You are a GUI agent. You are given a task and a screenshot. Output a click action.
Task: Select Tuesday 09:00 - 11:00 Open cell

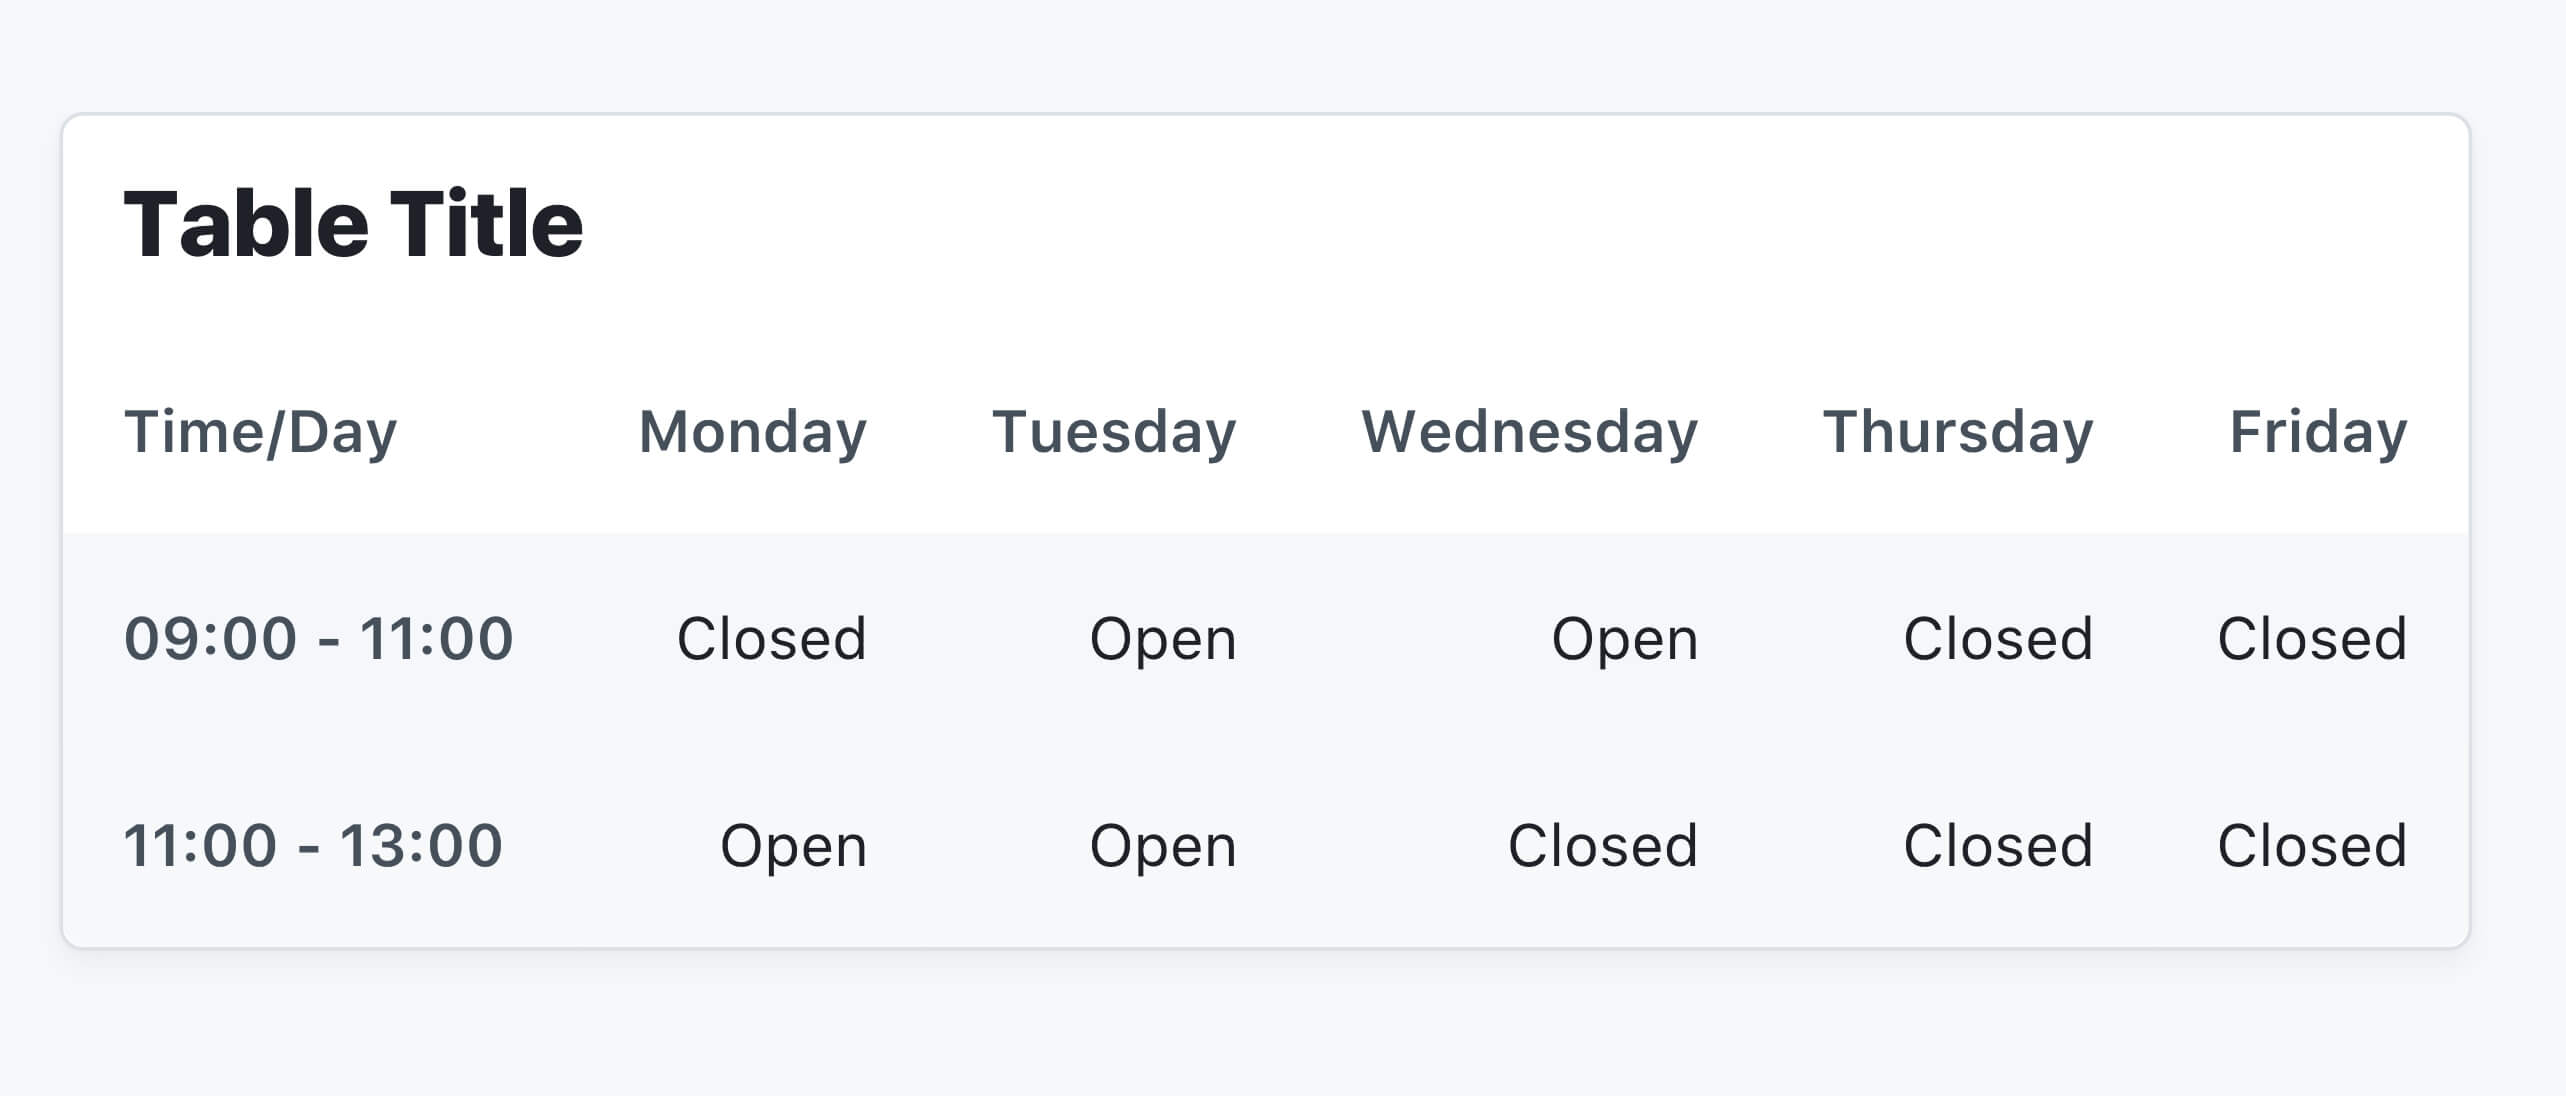coord(1163,638)
